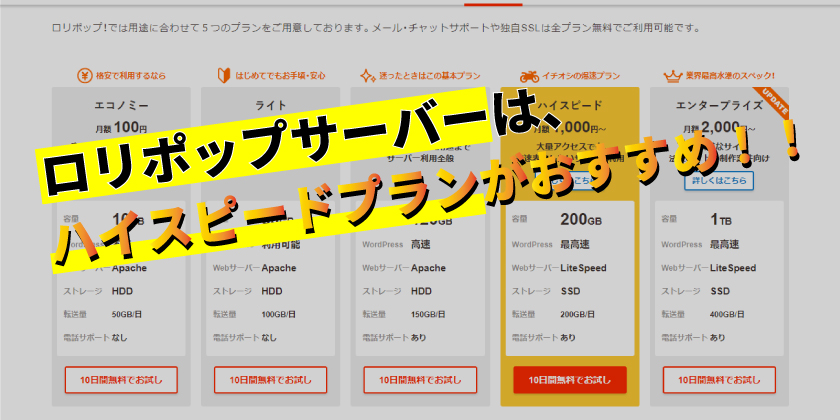Start 10-day free trial for the 150GB/日 plan
Viewport: 840px width, 420px height.
[420, 380]
